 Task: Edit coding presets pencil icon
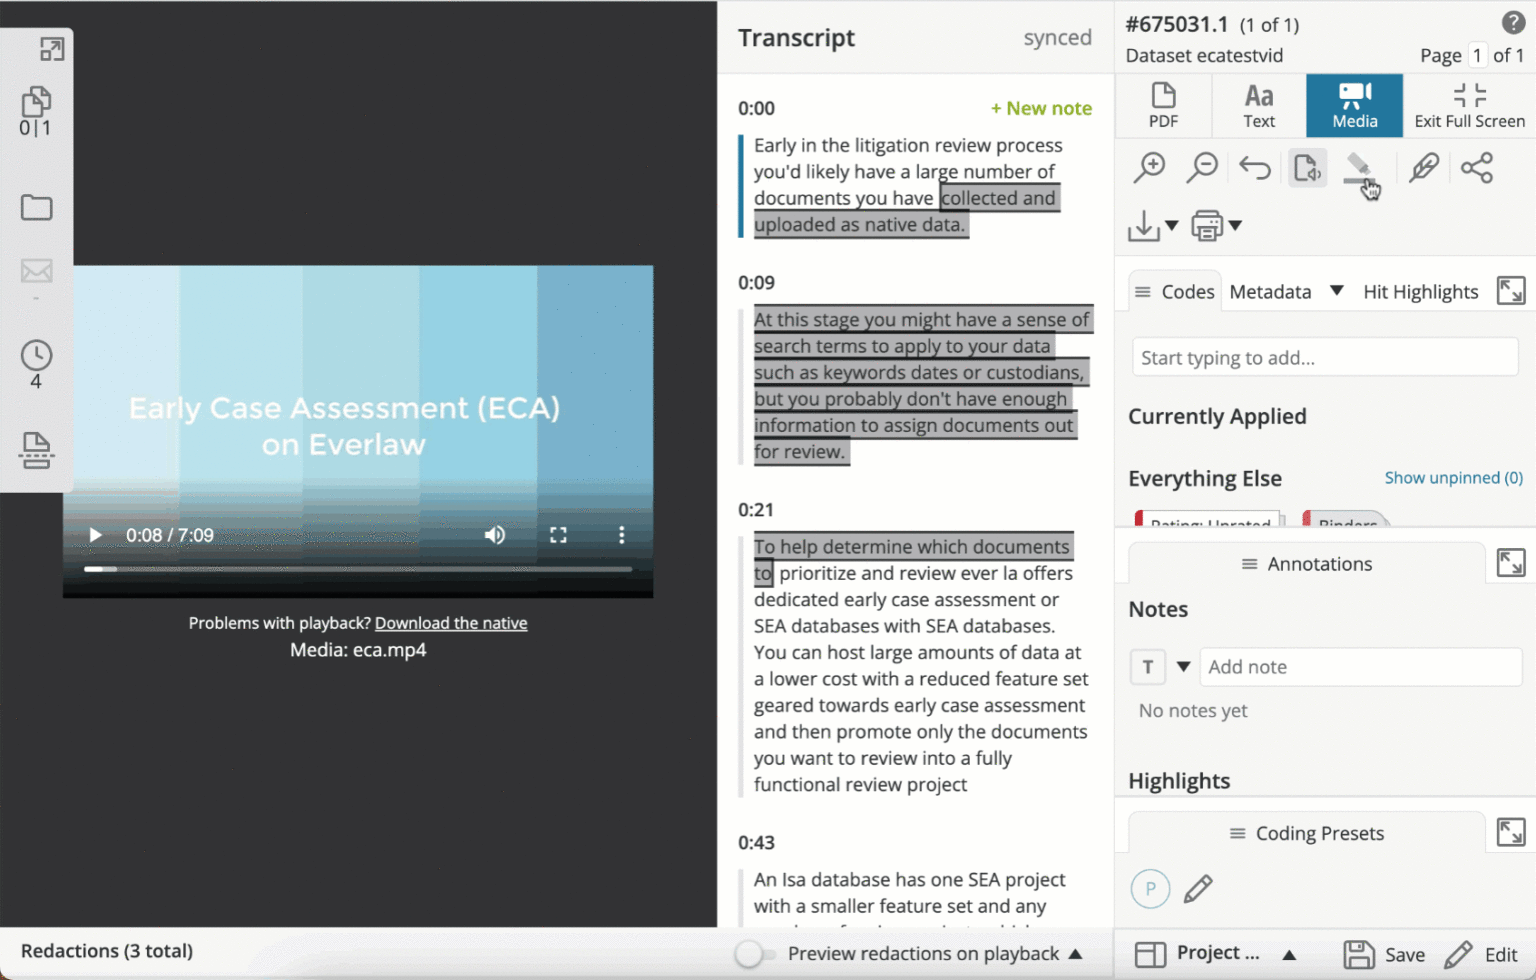coord(1198,888)
